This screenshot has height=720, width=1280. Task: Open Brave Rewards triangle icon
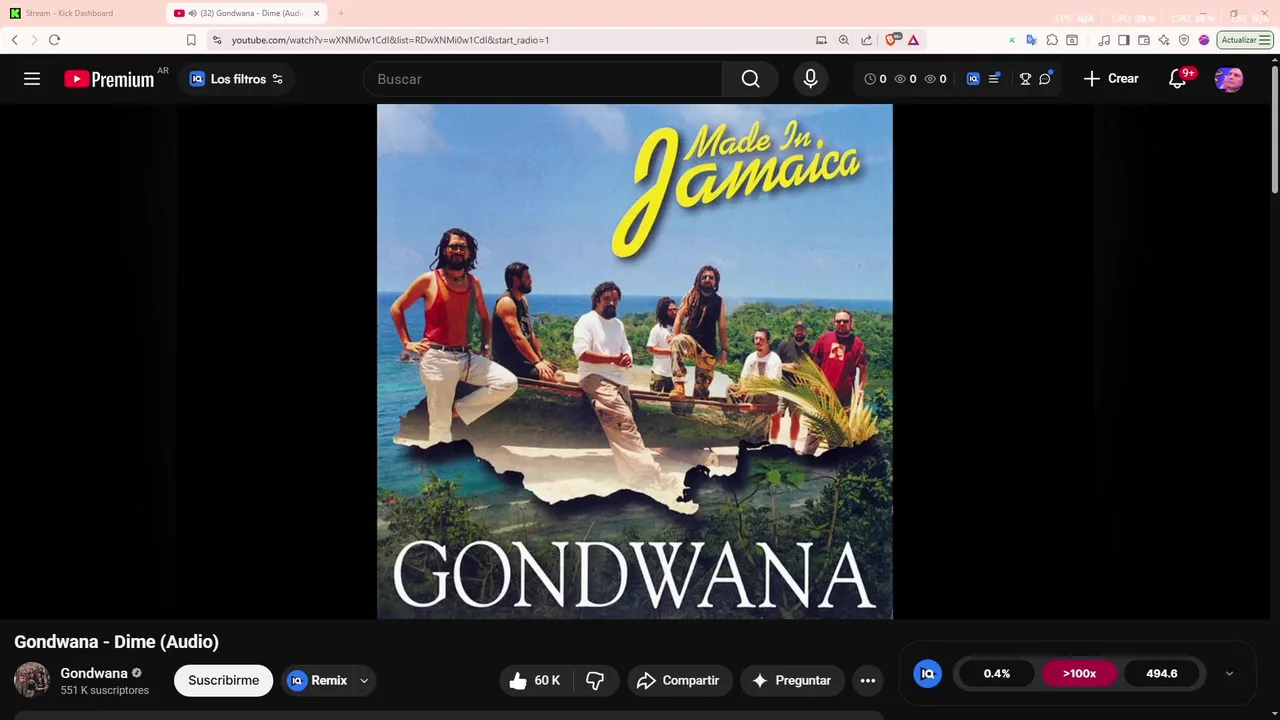point(913,40)
